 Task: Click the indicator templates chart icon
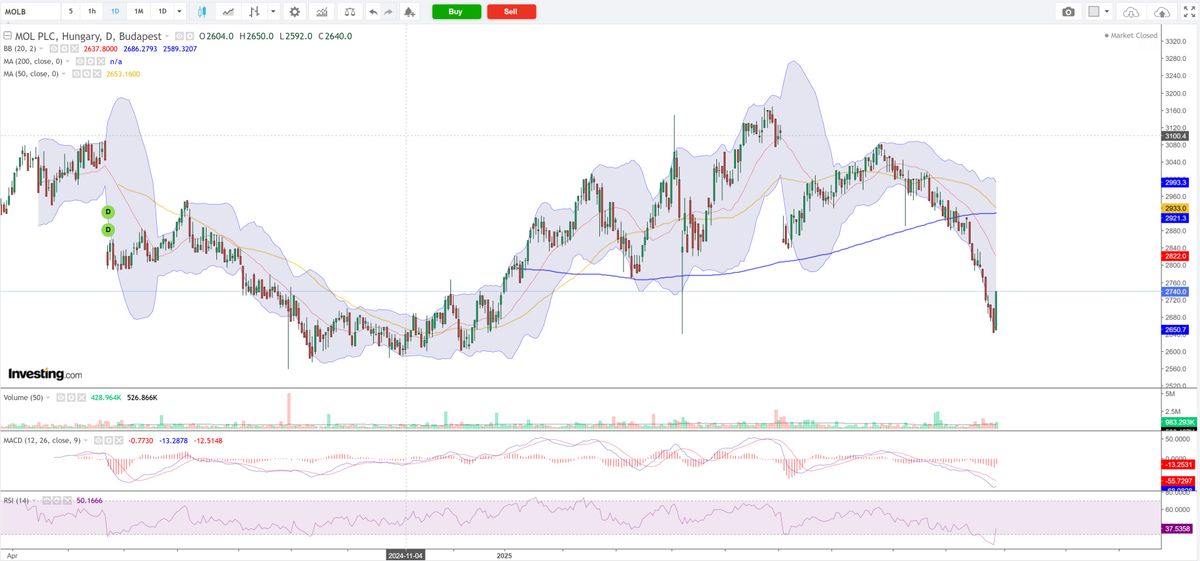pos(321,11)
